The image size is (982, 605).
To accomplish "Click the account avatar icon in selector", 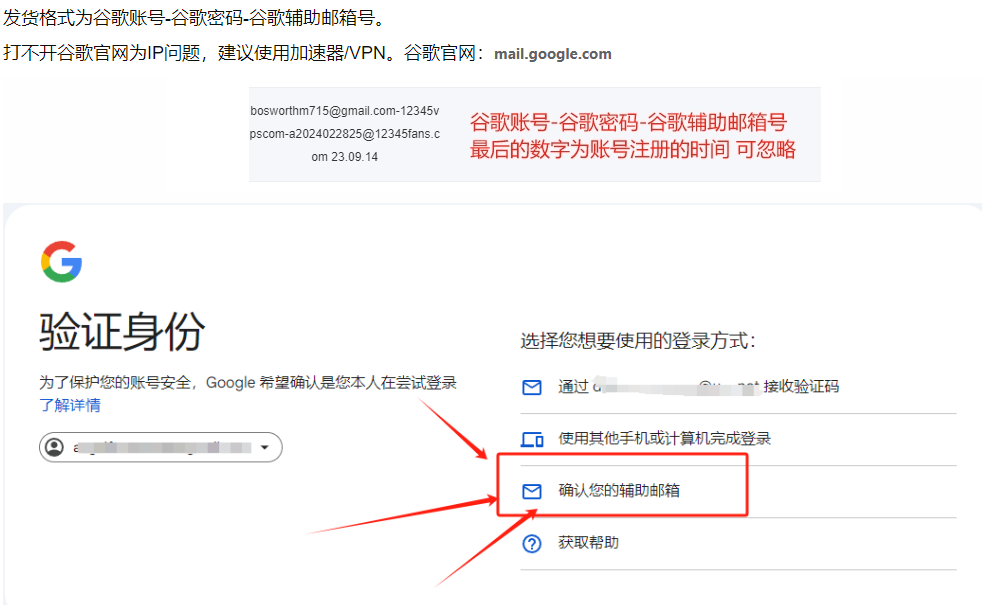I will [55, 447].
